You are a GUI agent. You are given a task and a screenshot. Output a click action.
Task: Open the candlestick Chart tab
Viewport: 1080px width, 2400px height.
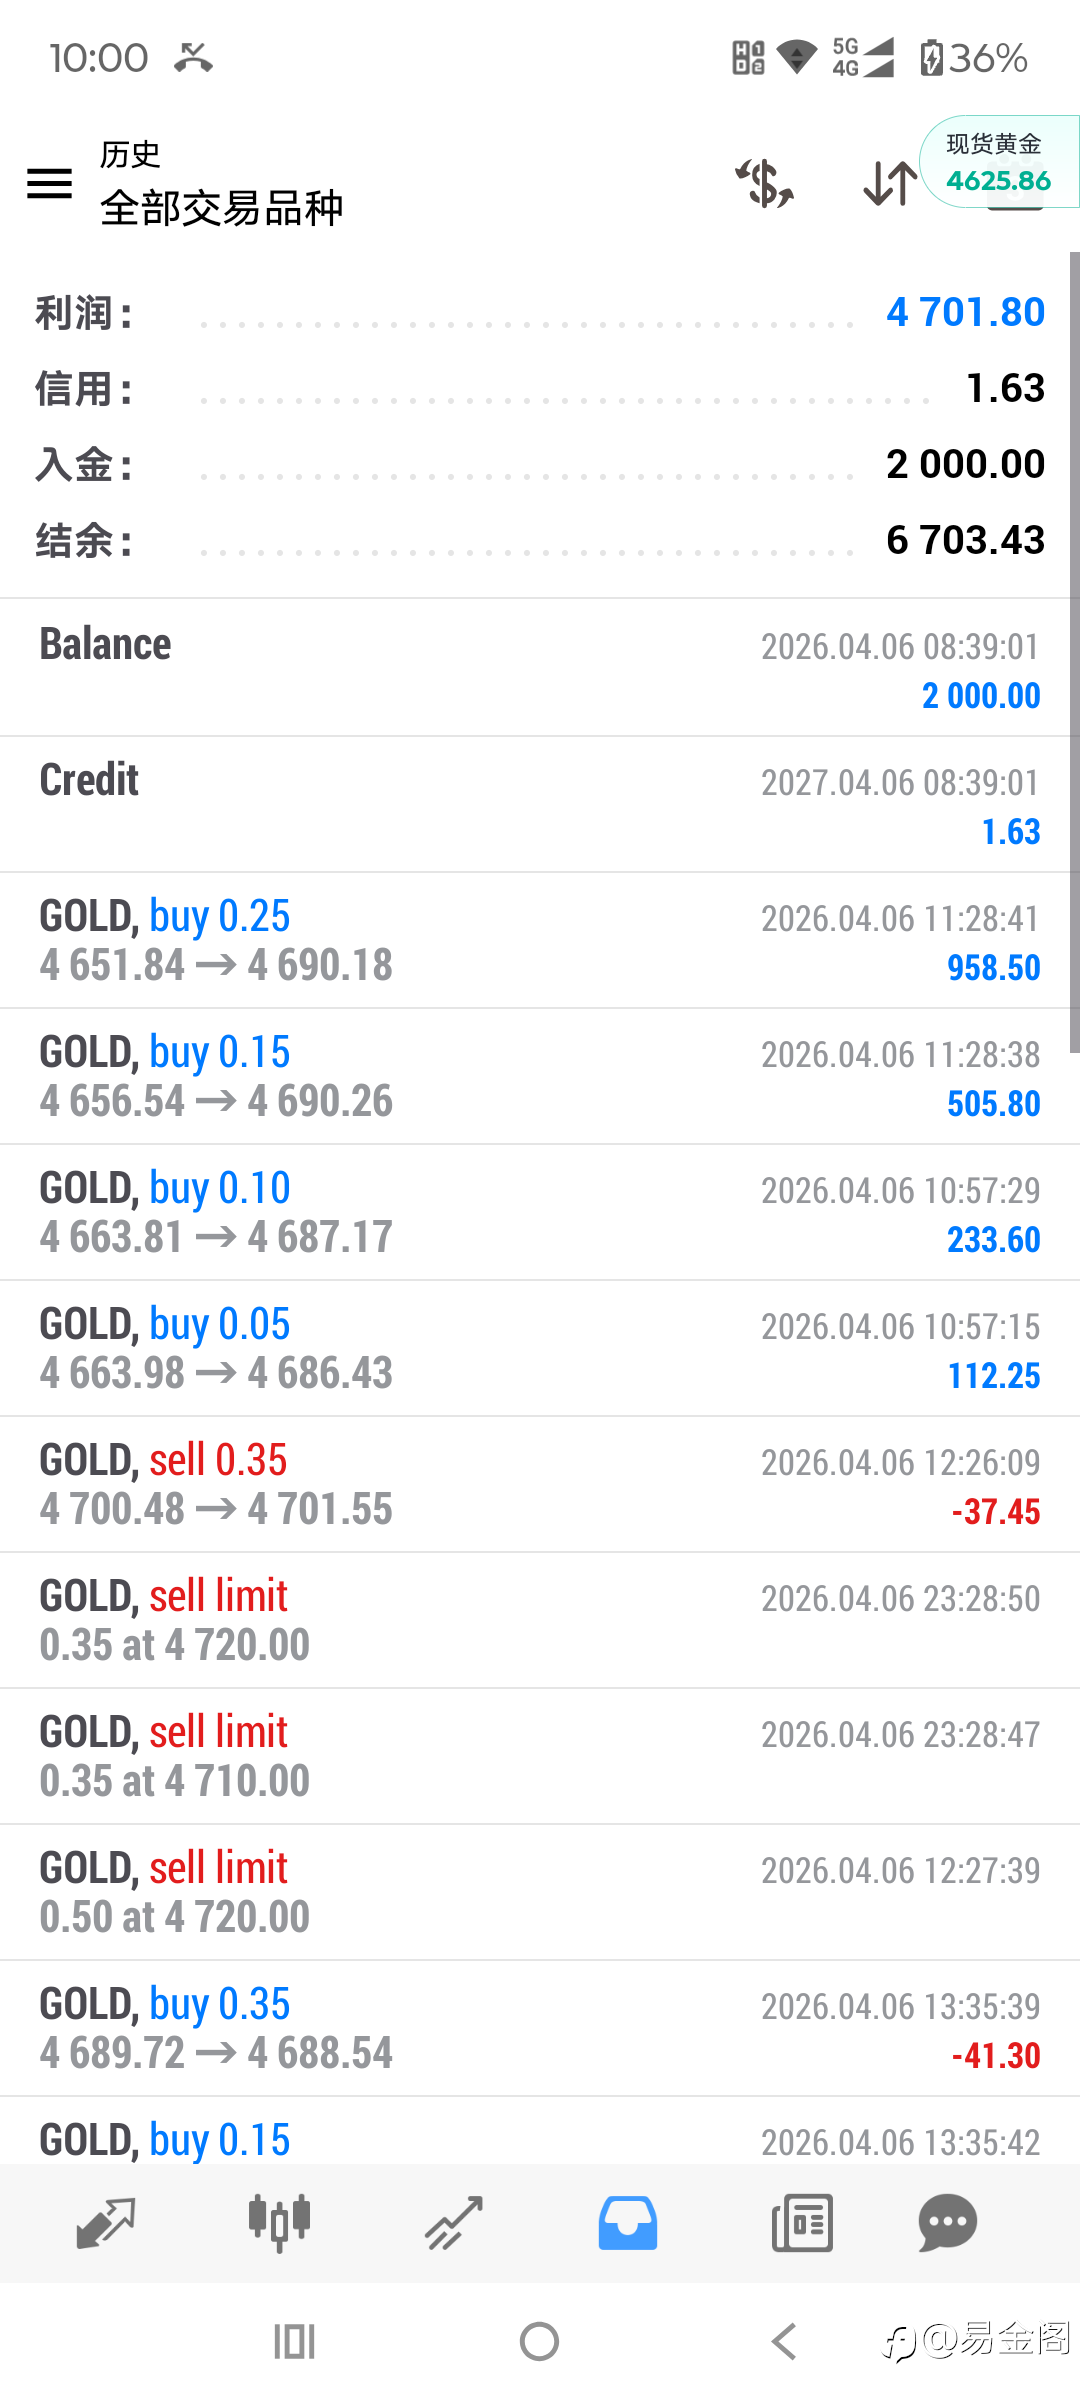pyautogui.click(x=279, y=2223)
